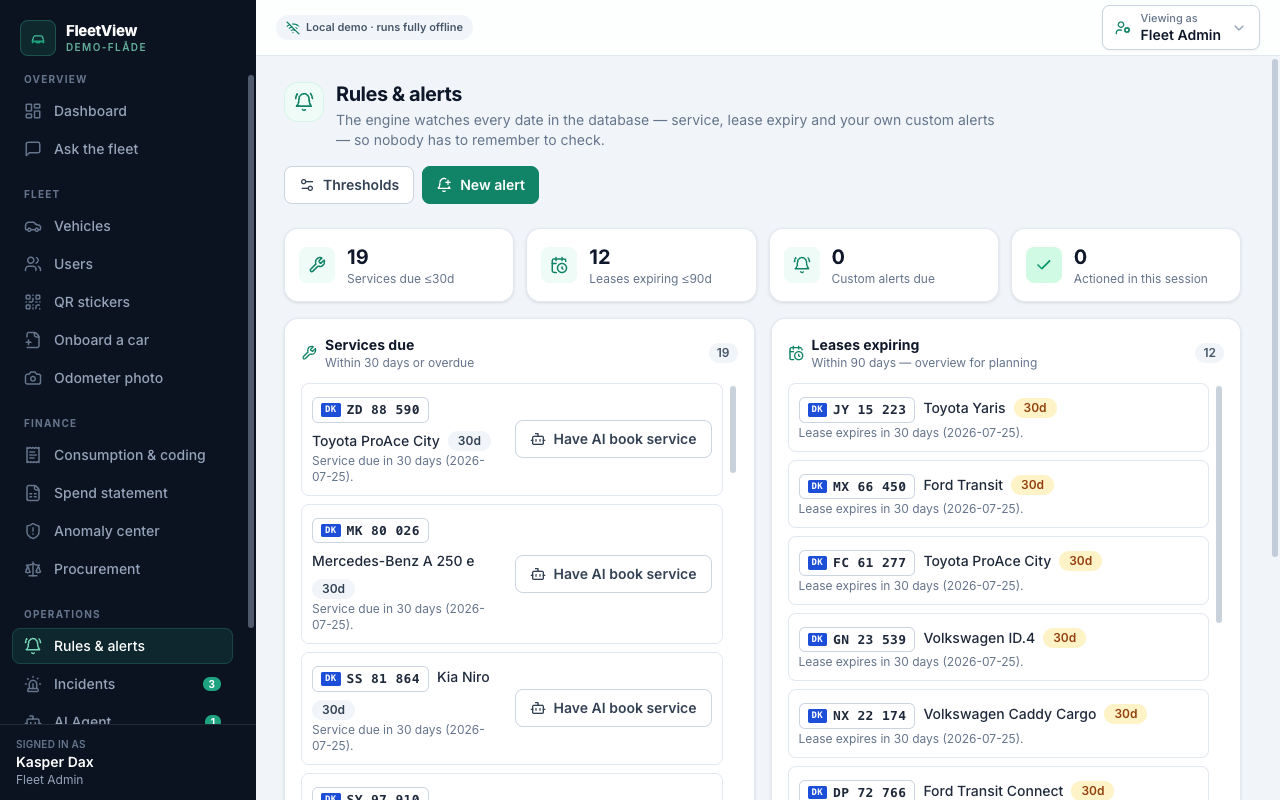
Task: Open the Viewing as Fleet Admin dropdown
Action: click(1181, 27)
